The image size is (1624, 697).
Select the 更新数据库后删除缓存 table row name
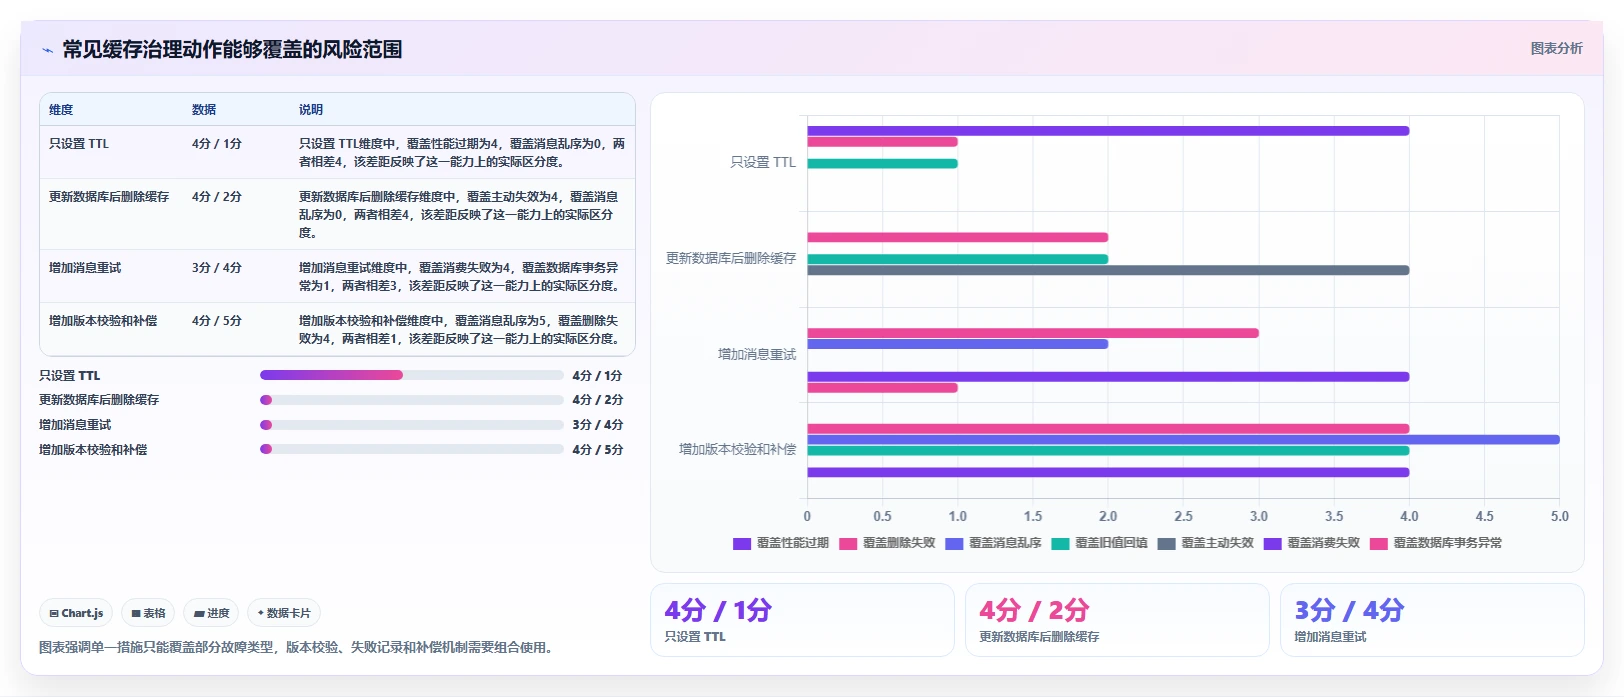click(109, 197)
